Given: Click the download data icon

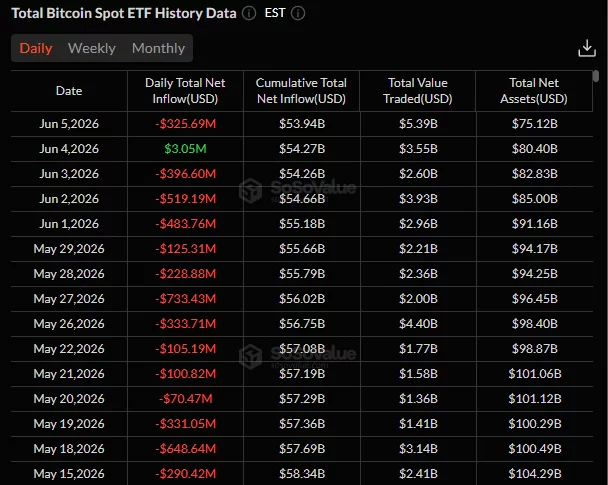Looking at the screenshot, I should pos(587,48).
